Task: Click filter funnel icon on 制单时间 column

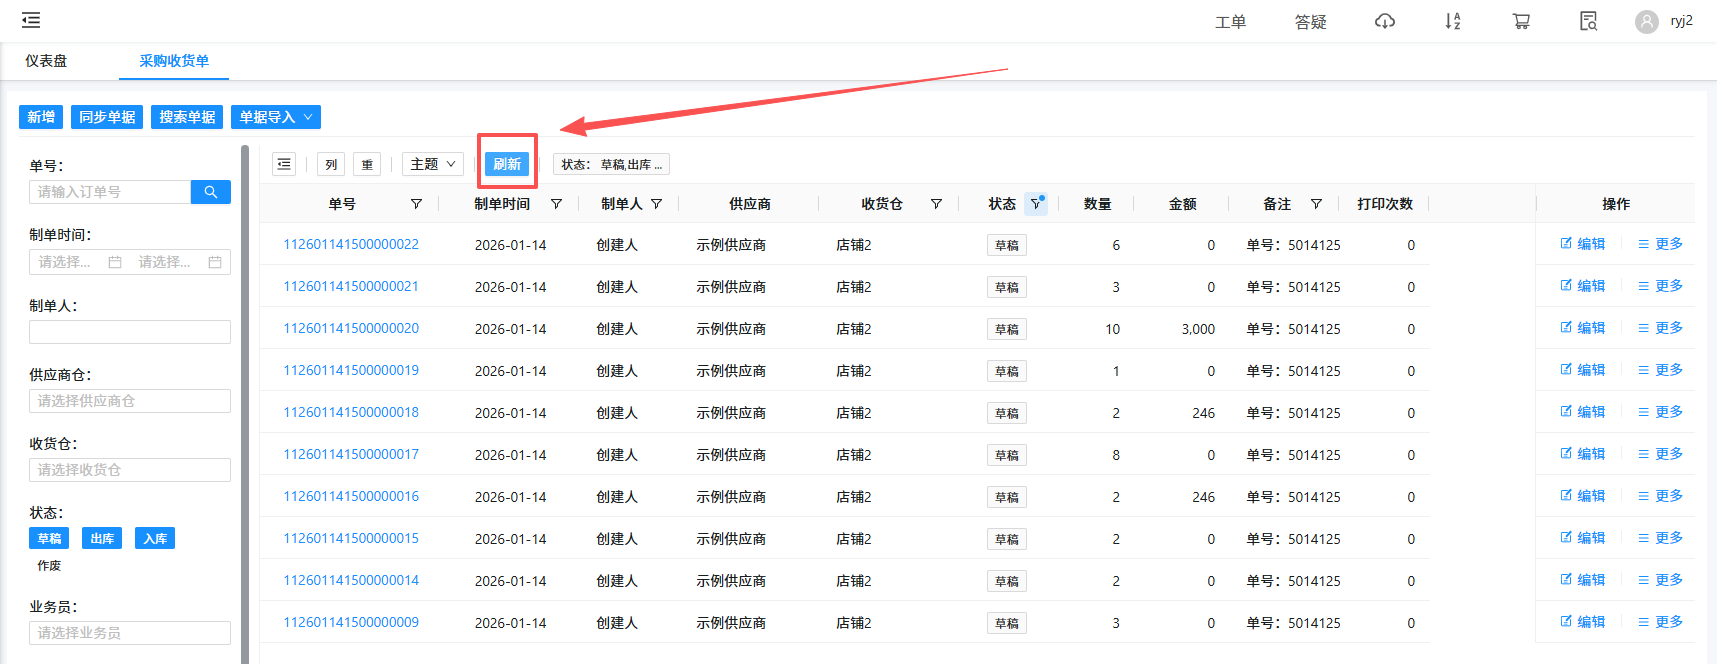Action: pyautogui.click(x=556, y=204)
